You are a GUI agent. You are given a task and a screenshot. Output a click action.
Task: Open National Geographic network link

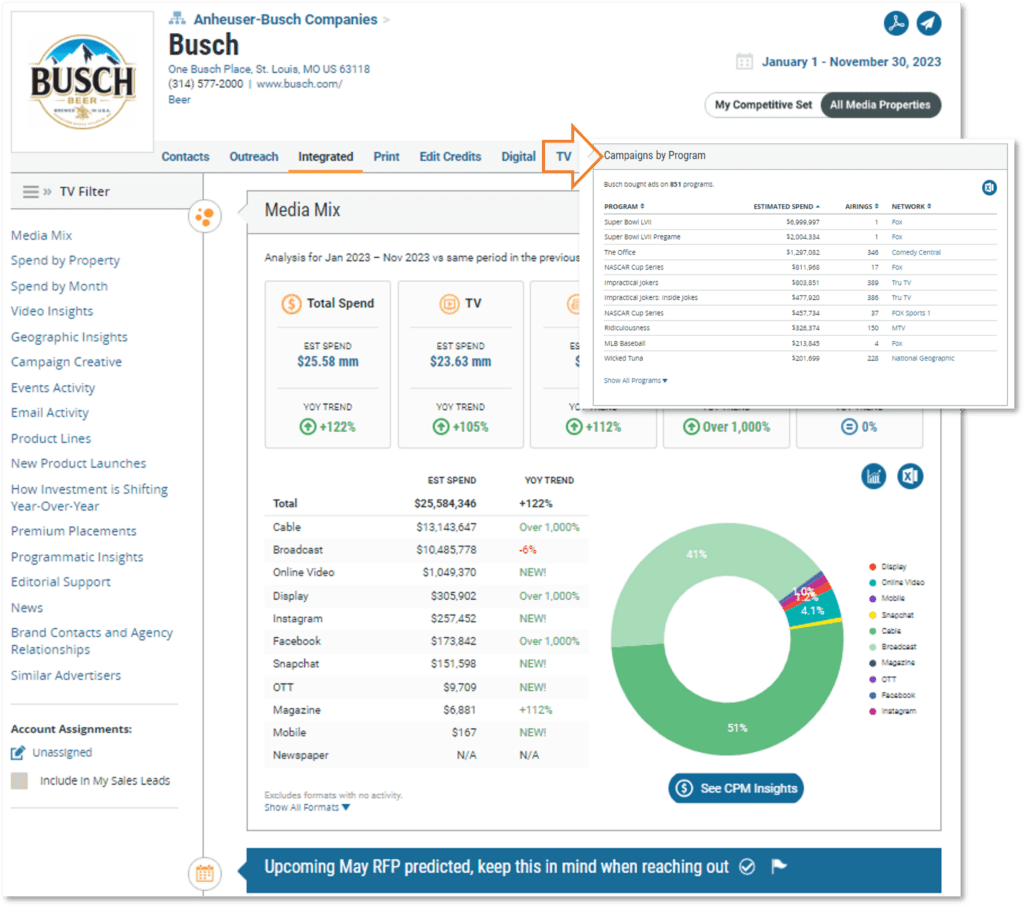[x=923, y=359]
